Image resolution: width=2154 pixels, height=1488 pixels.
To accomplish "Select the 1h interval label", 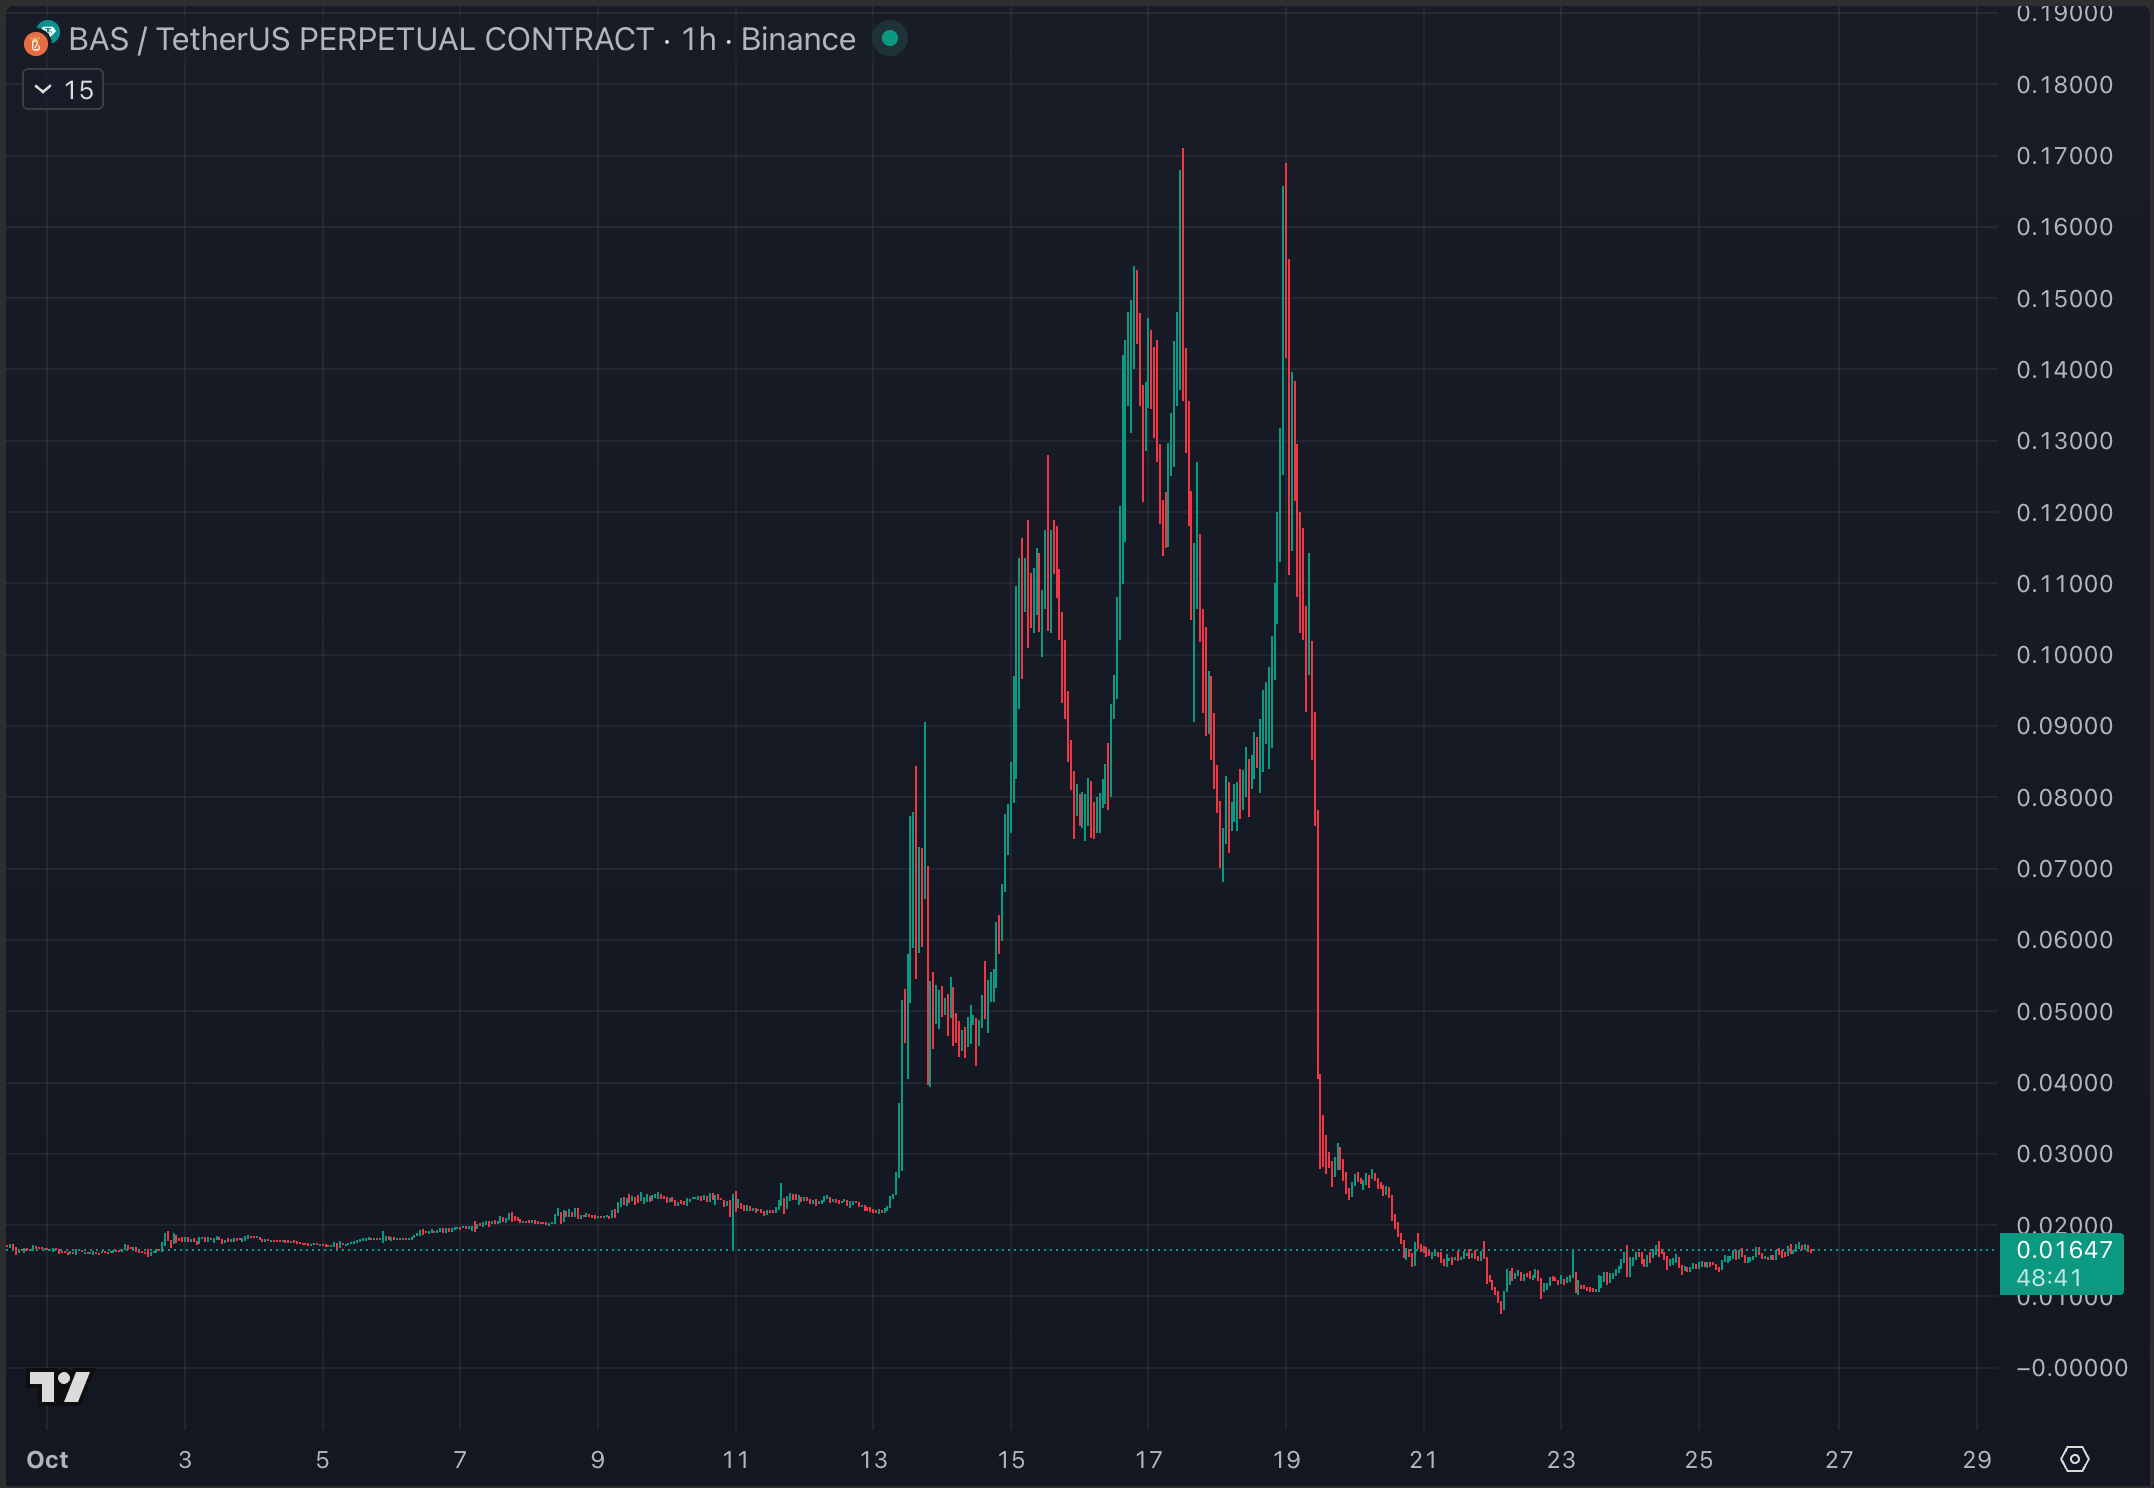I will (x=699, y=39).
